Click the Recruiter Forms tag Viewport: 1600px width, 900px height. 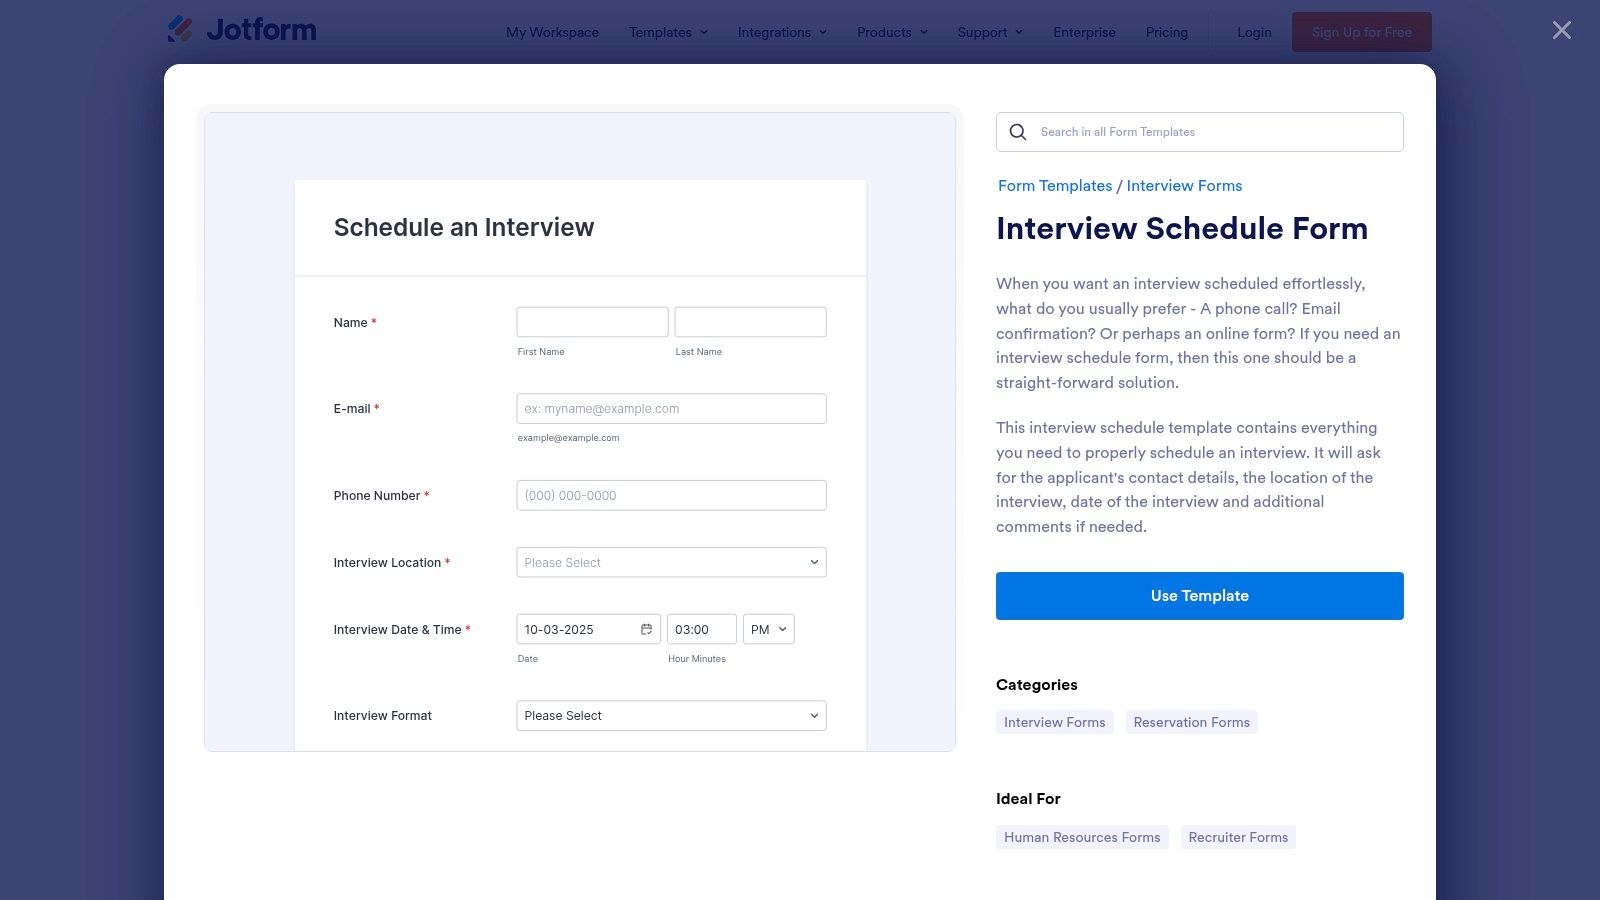point(1238,837)
